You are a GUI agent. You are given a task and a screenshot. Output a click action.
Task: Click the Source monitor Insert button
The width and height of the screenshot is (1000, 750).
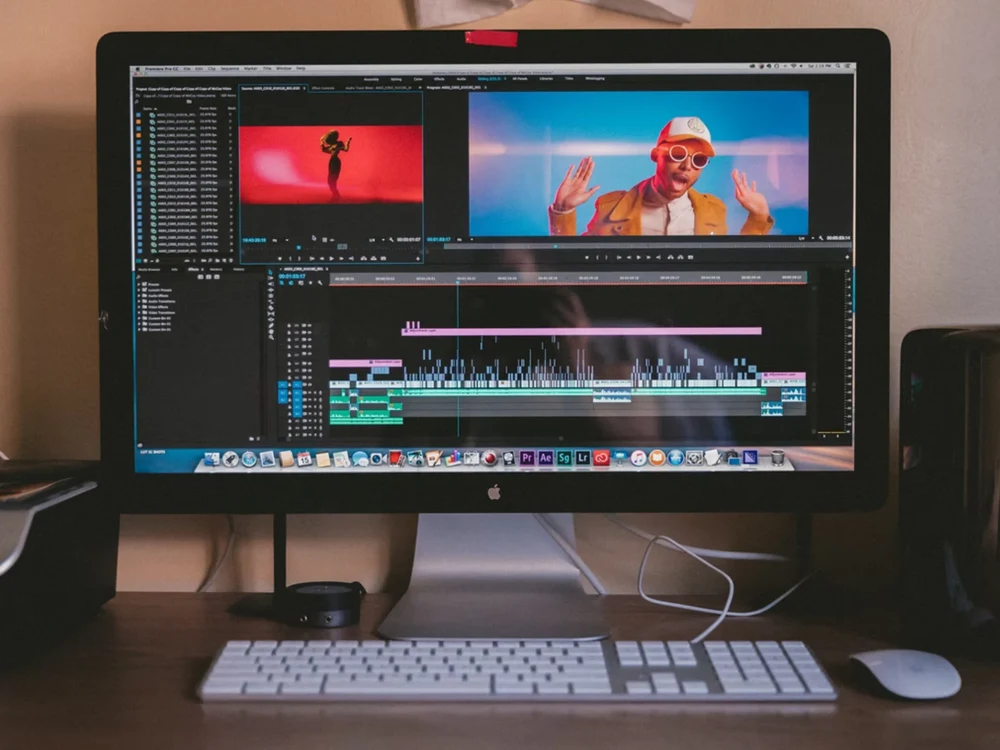click(x=364, y=258)
